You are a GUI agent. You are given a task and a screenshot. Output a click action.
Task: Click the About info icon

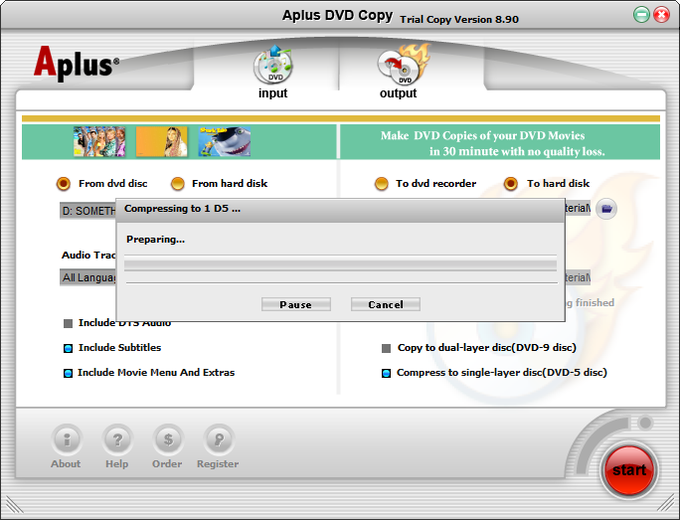pos(66,439)
